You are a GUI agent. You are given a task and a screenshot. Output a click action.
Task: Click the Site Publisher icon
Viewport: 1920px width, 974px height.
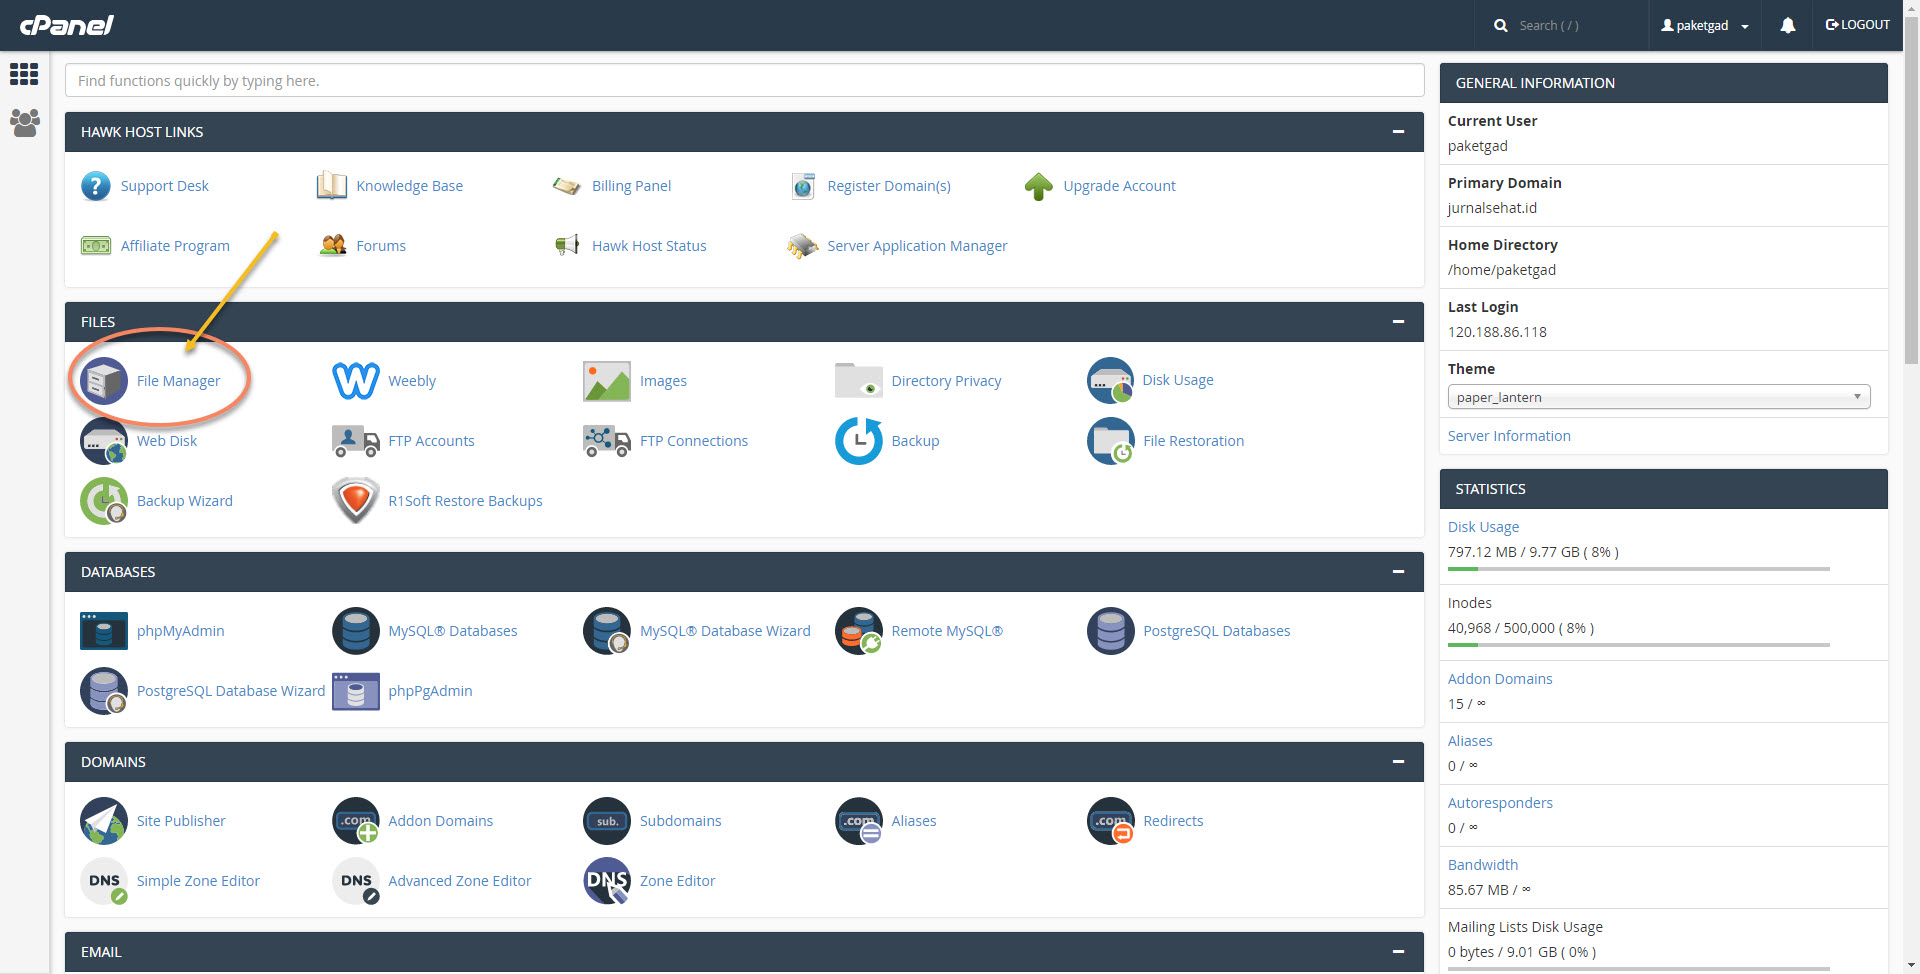coord(104,821)
